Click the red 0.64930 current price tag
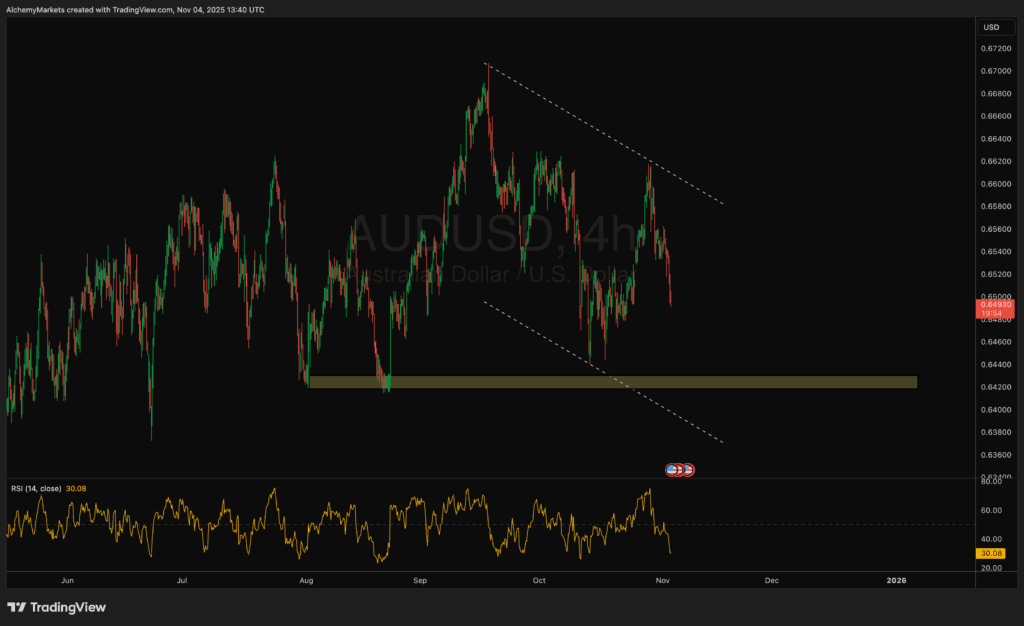 click(x=994, y=307)
